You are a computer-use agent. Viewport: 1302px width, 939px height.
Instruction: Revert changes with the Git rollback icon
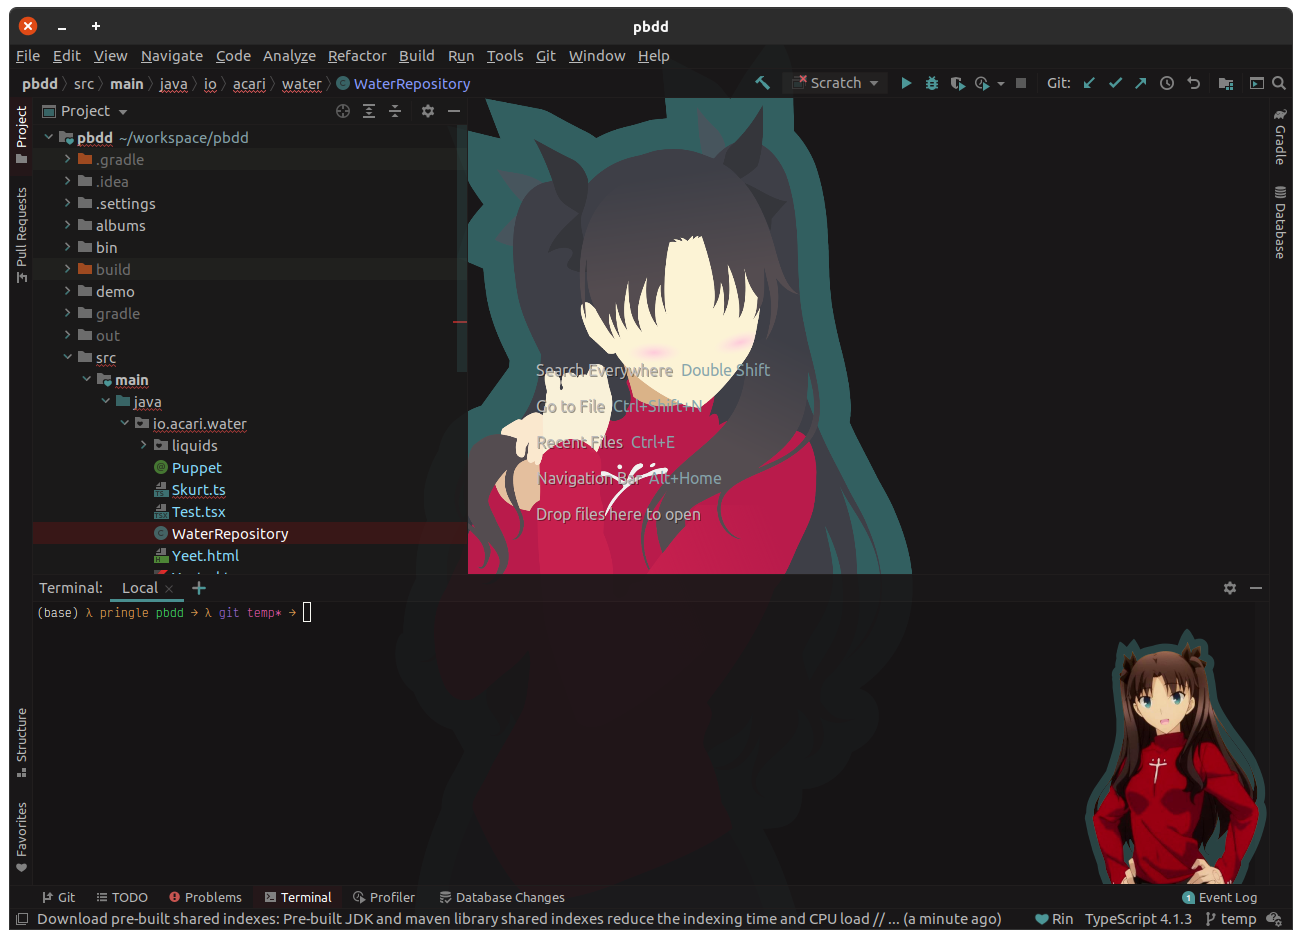click(x=1193, y=83)
